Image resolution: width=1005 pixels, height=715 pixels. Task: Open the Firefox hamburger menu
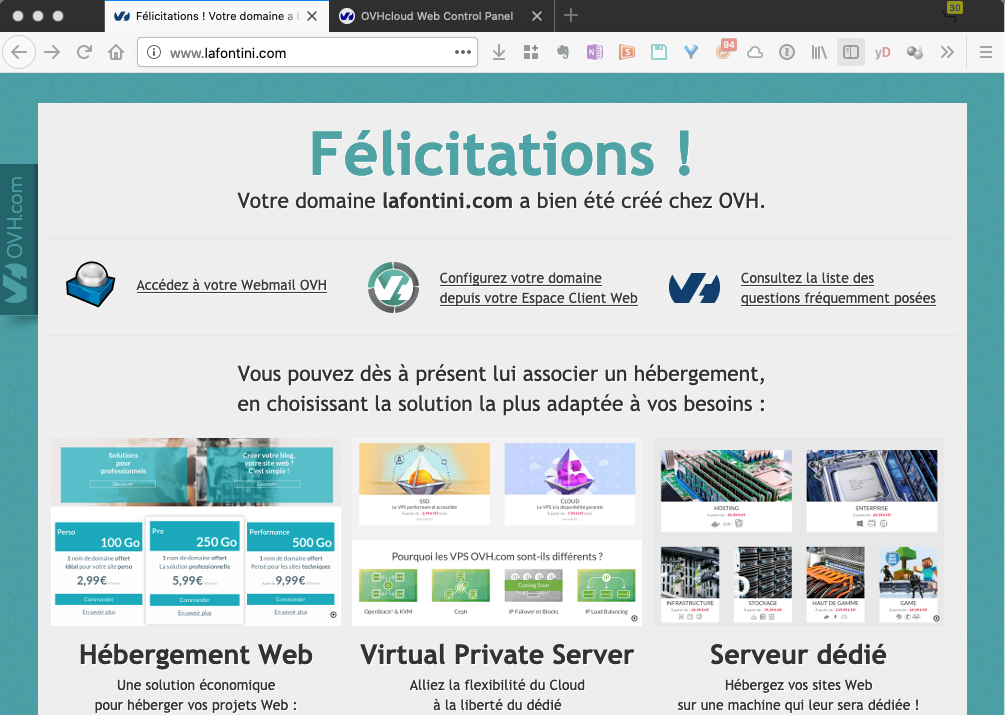point(985,52)
